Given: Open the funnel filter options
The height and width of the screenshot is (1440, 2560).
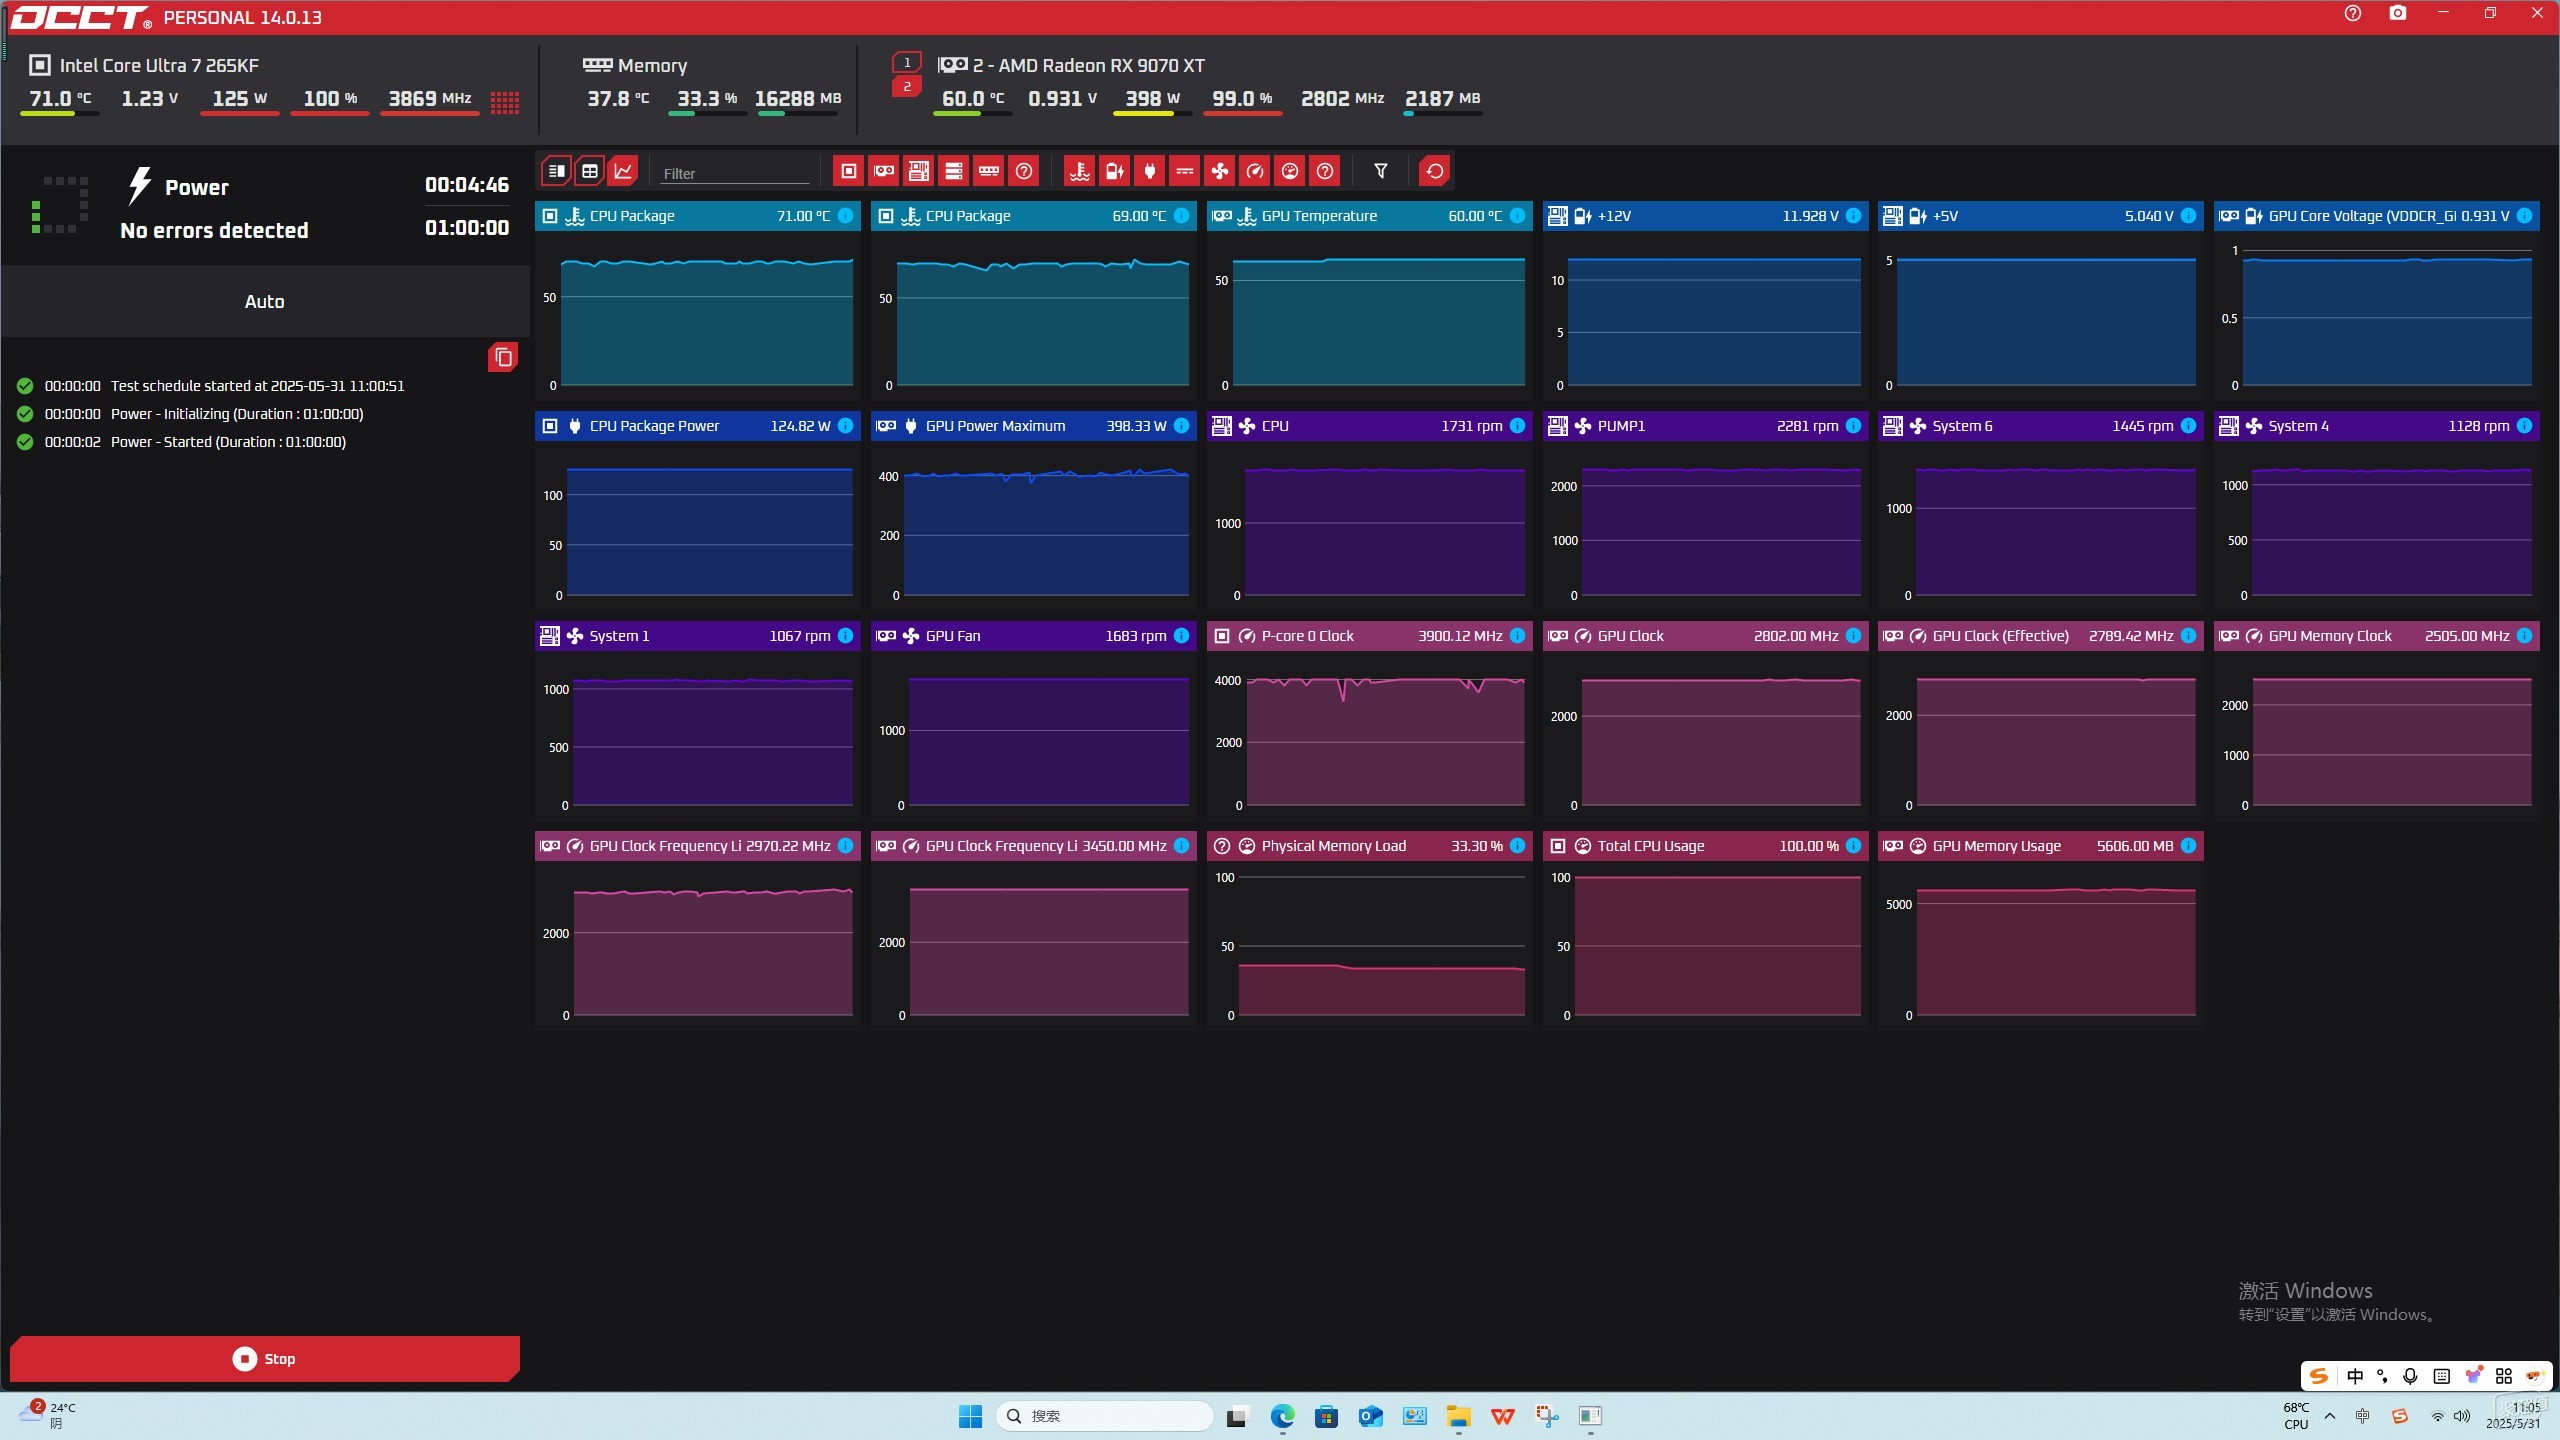Looking at the screenshot, I should [x=1381, y=171].
